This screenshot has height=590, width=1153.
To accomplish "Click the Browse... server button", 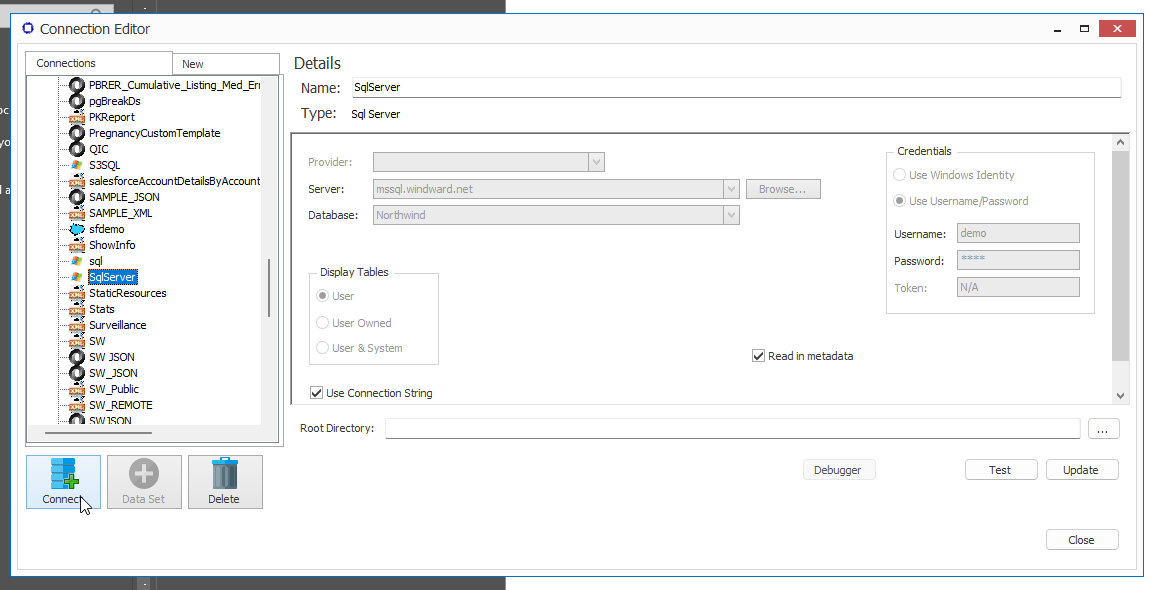I will 783,189.
